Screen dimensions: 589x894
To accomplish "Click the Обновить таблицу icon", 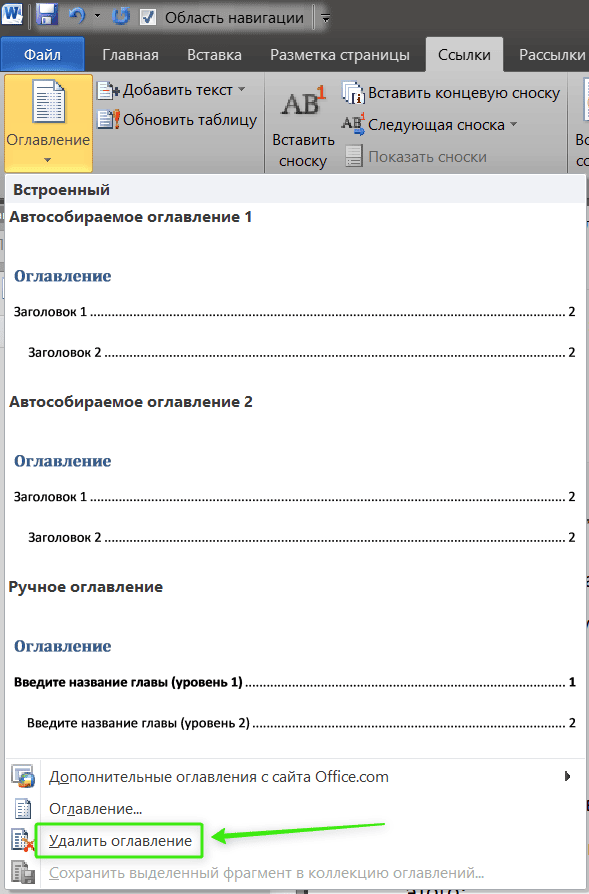I will pos(108,120).
